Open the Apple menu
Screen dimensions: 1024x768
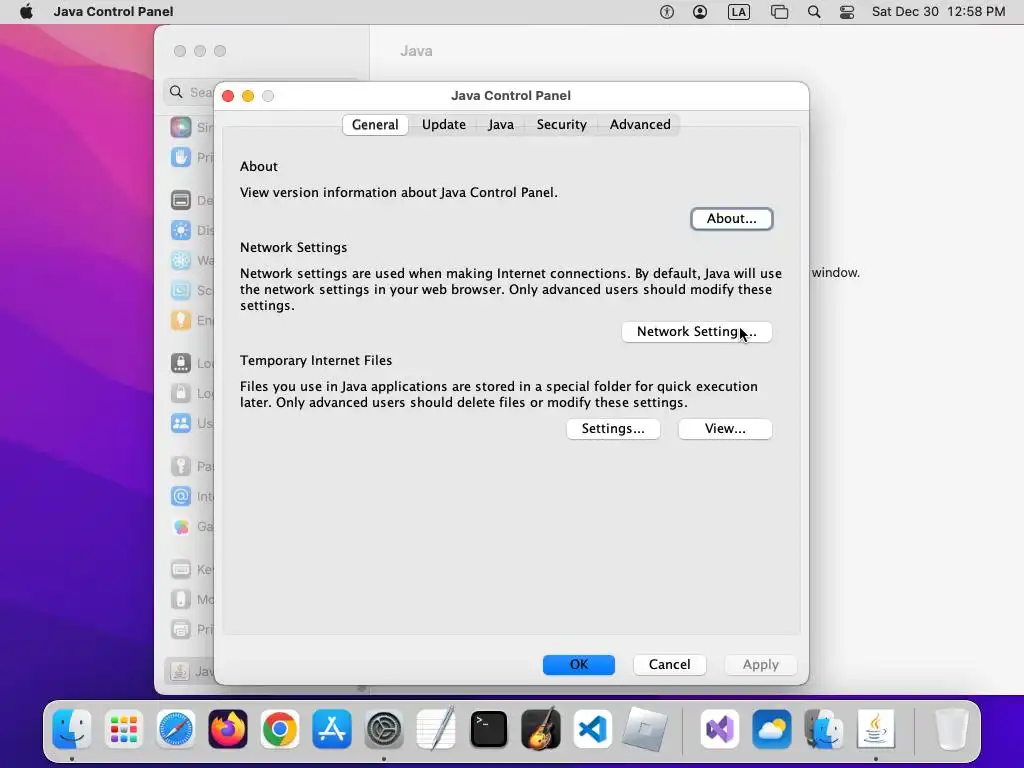(26, 12)
